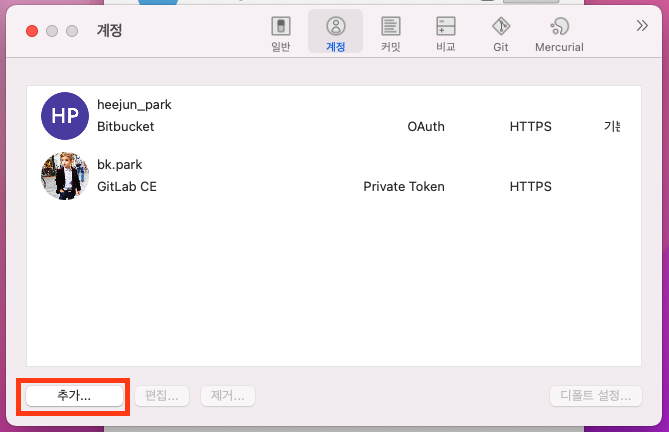Viewport: 669px width, 432px height.
Task: Click the OAuth authentication cell
Action: point(426,127)
